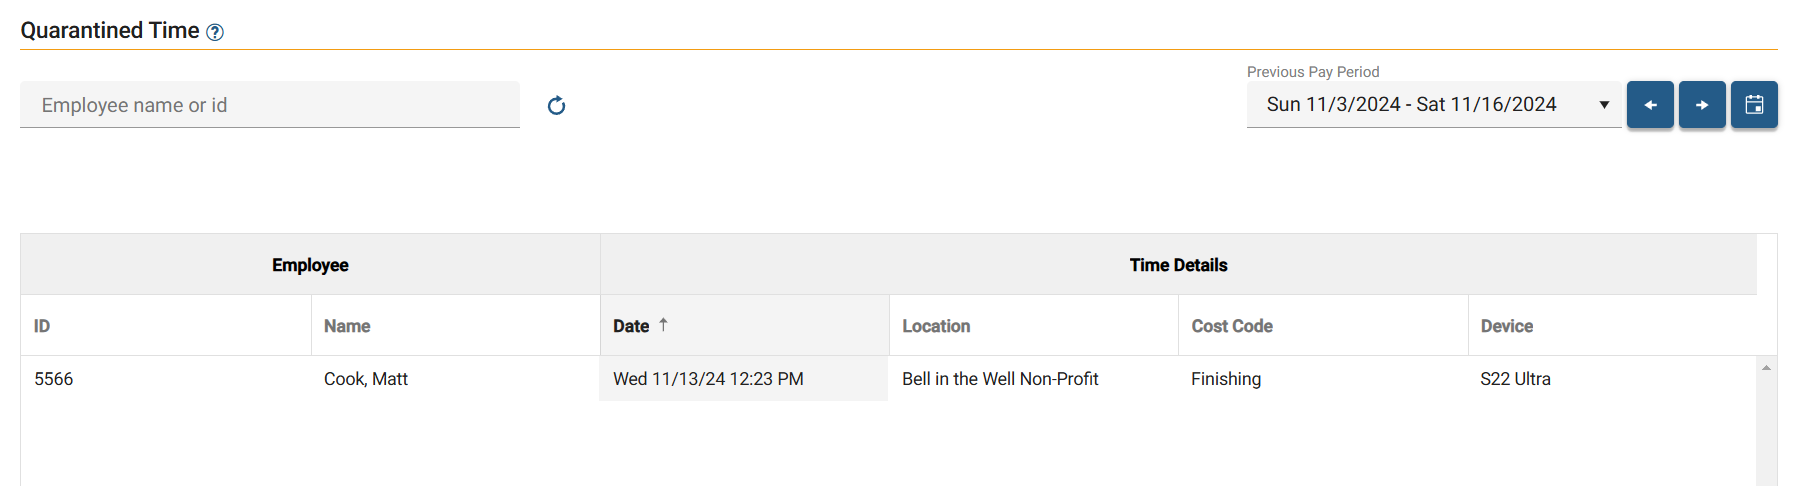
Task: Click the Date sort ascending arrow
Action: tap(663, 325)
